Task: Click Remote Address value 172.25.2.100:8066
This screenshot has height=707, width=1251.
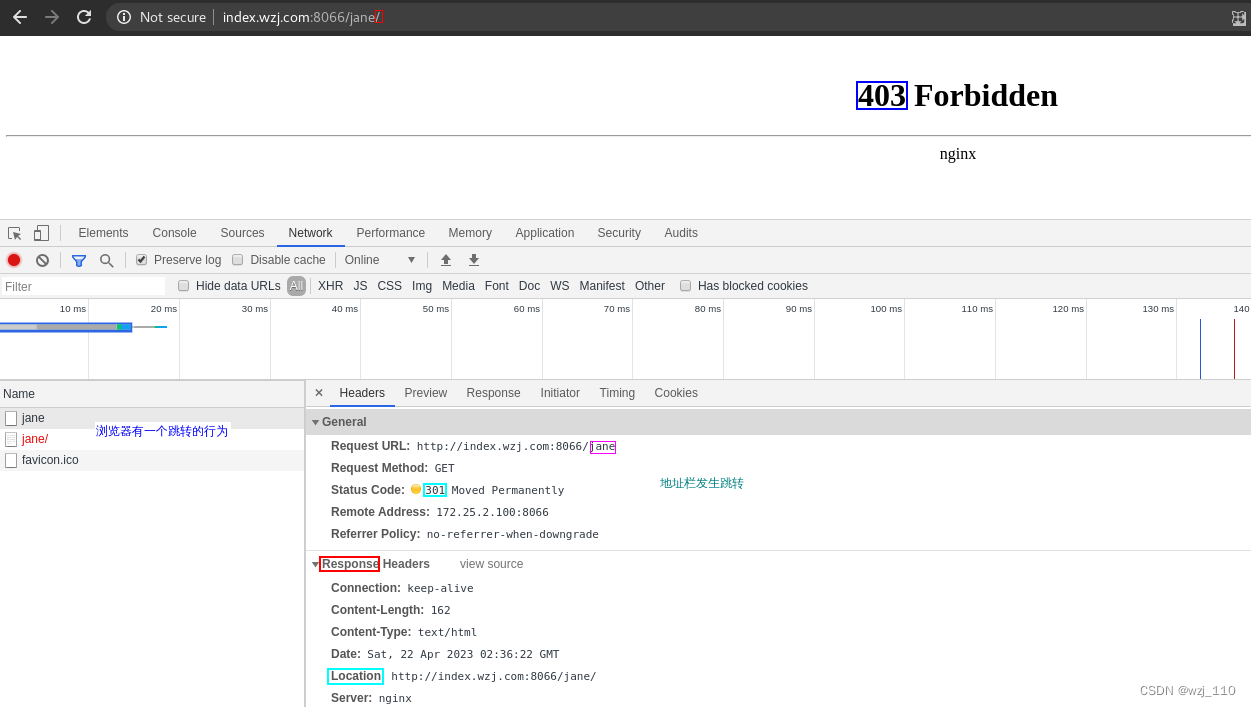Action: (492, 512)
